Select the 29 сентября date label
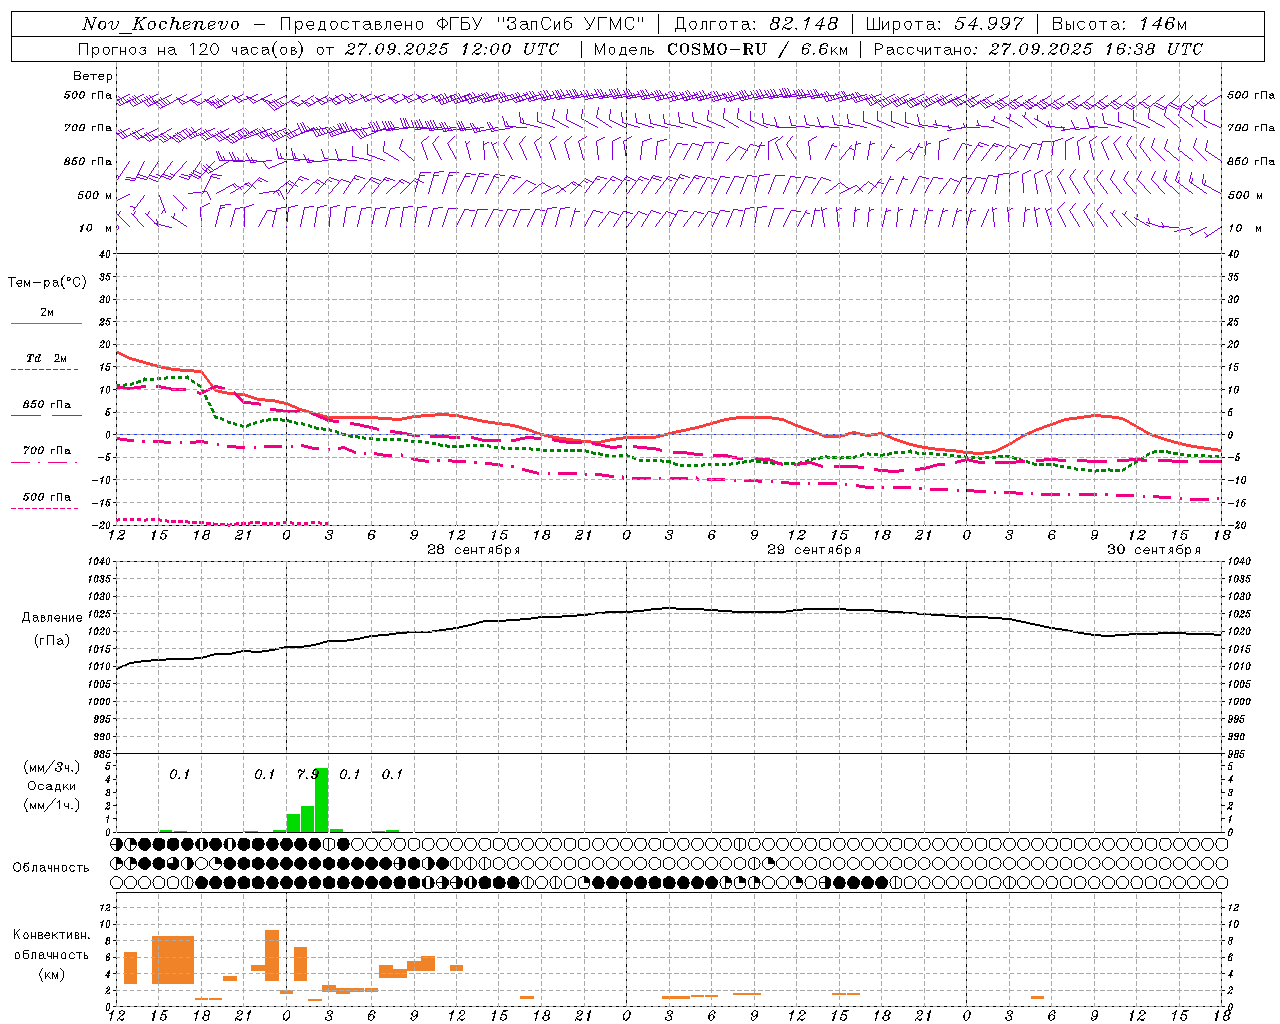This screenshot has width=1280, height=1024. 814,550
